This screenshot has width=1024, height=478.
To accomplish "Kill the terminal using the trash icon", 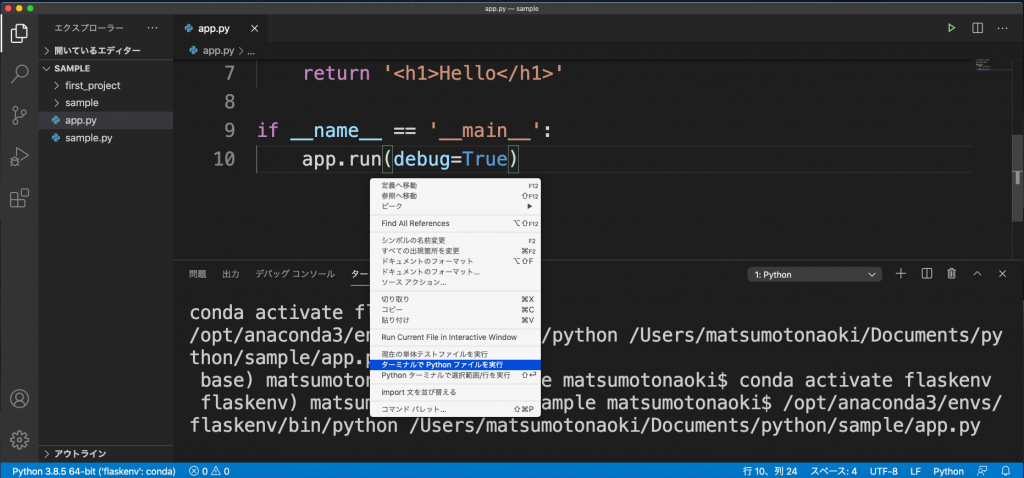I will [952, 273].
